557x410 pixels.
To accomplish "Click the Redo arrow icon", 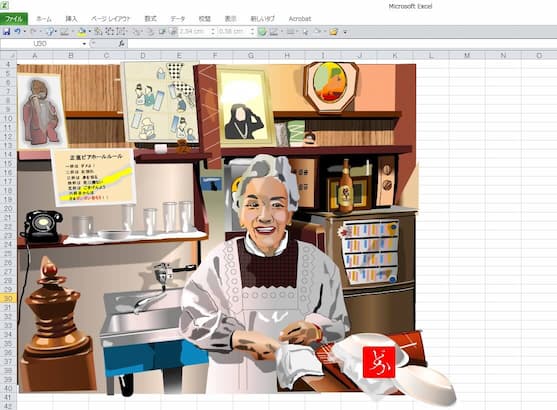I will [x=33, y=32].
